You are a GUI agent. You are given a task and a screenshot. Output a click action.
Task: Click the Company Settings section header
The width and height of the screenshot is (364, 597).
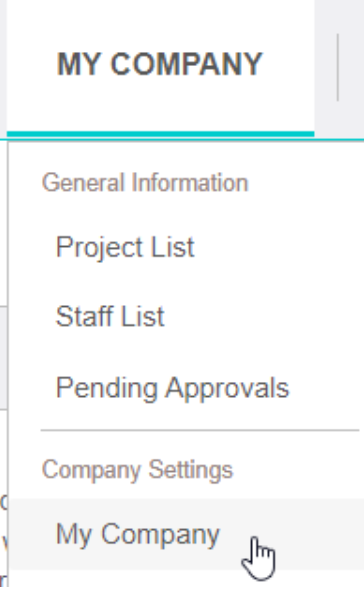coord(137,470)
